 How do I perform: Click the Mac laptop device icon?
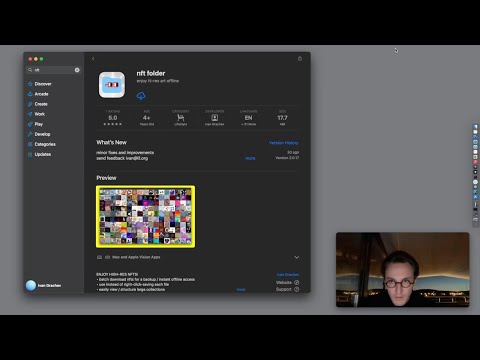tap(99, 257)
